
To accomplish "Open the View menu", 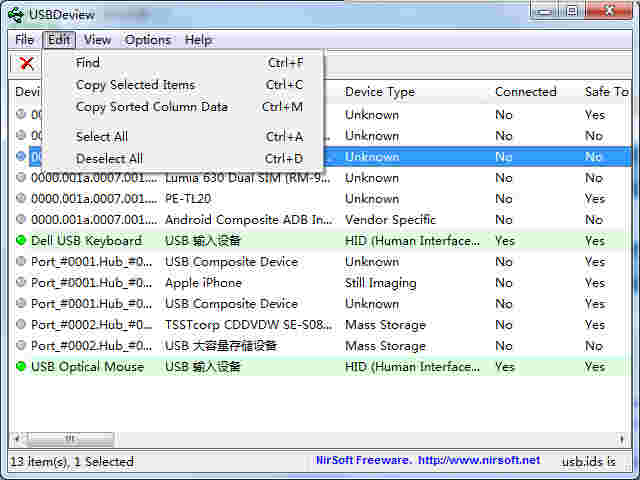I will pyautogui.click(x=97, y=40).
